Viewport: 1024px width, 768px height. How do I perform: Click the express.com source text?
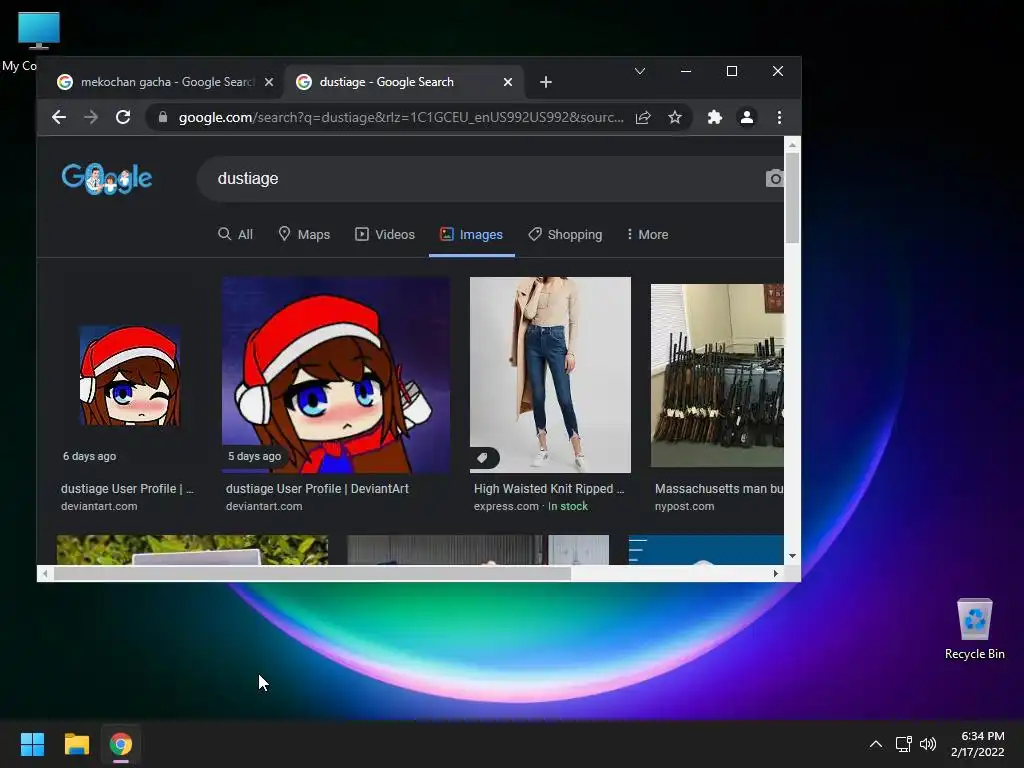click(x=506, y=507)
